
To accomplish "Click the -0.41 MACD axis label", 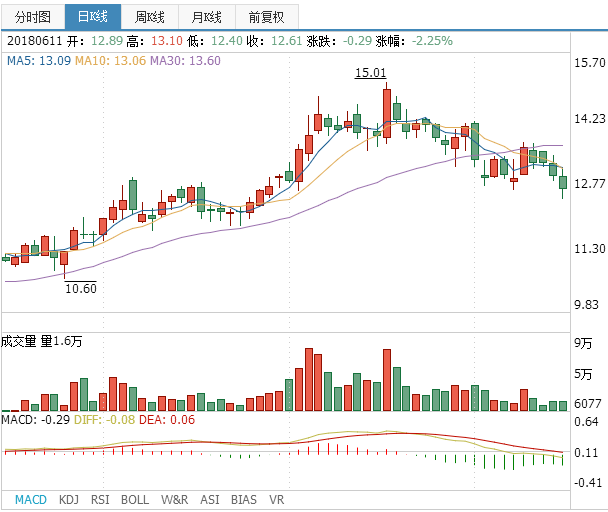I will [x=588, y=483].
